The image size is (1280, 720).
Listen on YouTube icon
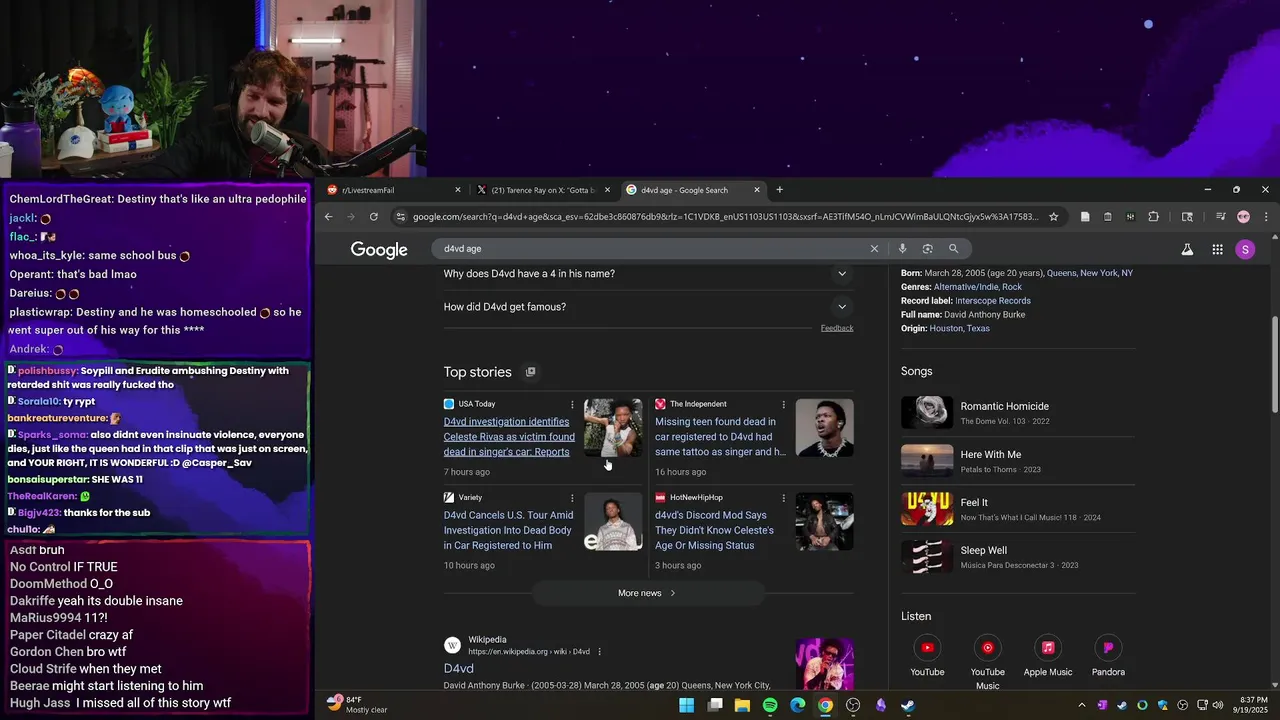[927, 648]
